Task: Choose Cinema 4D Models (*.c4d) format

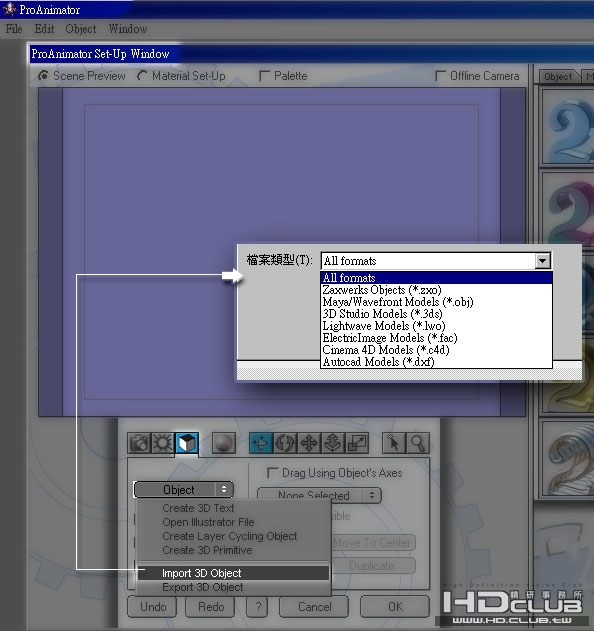Action: click(x=436, y=350)
